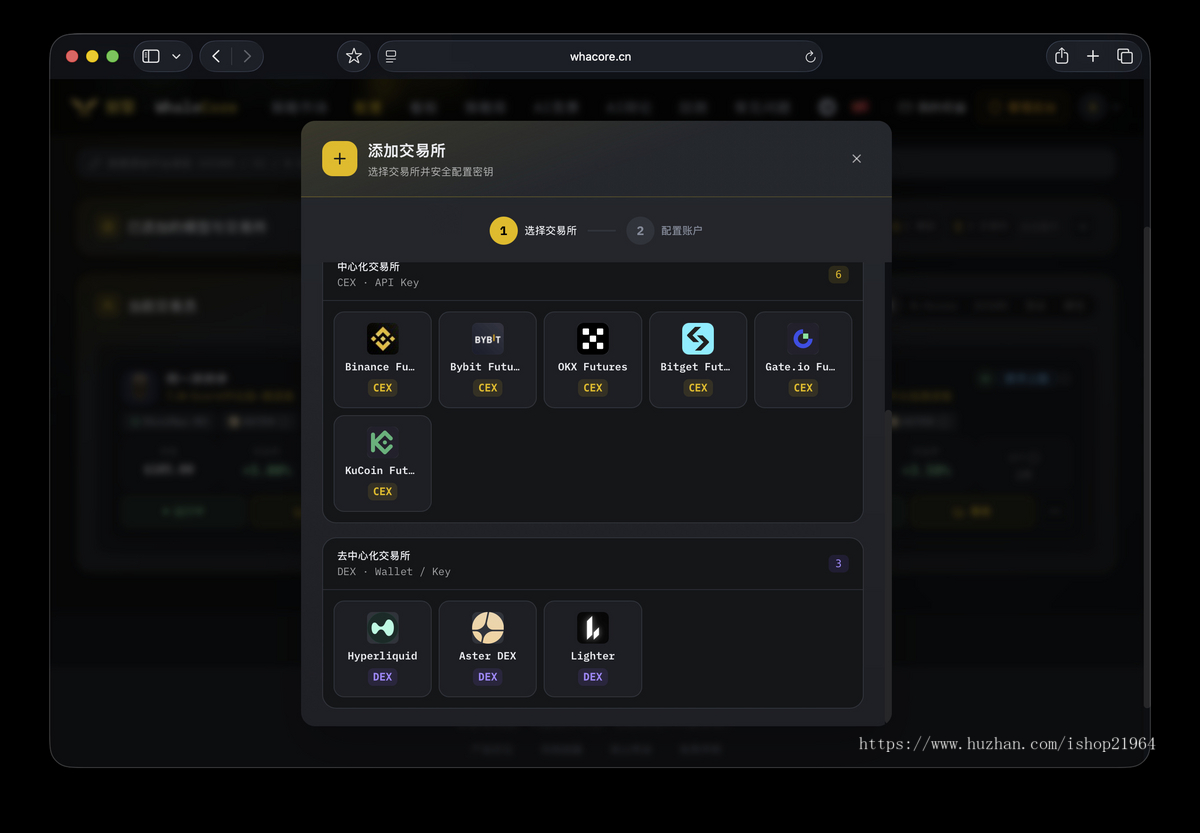
Task: Select the Bitget Futures exchange logo
Action: pos(698,339)
